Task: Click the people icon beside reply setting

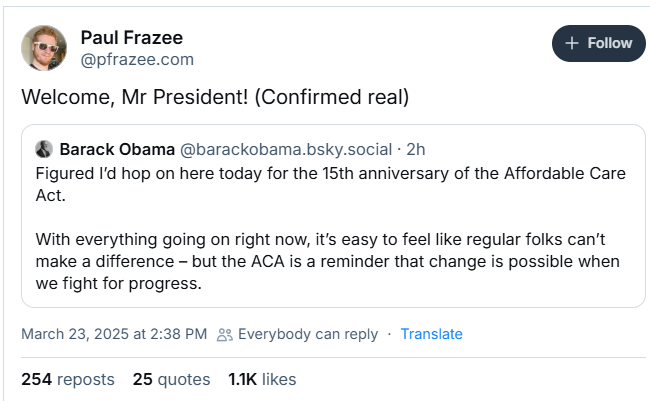Action: click(x=225, y=334)
